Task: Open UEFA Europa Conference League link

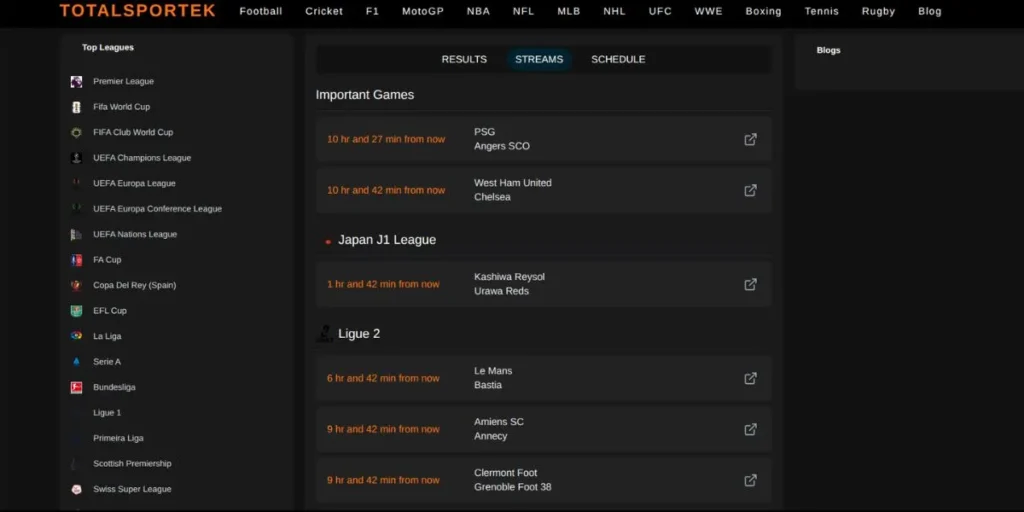Action: tap(157, 209)
